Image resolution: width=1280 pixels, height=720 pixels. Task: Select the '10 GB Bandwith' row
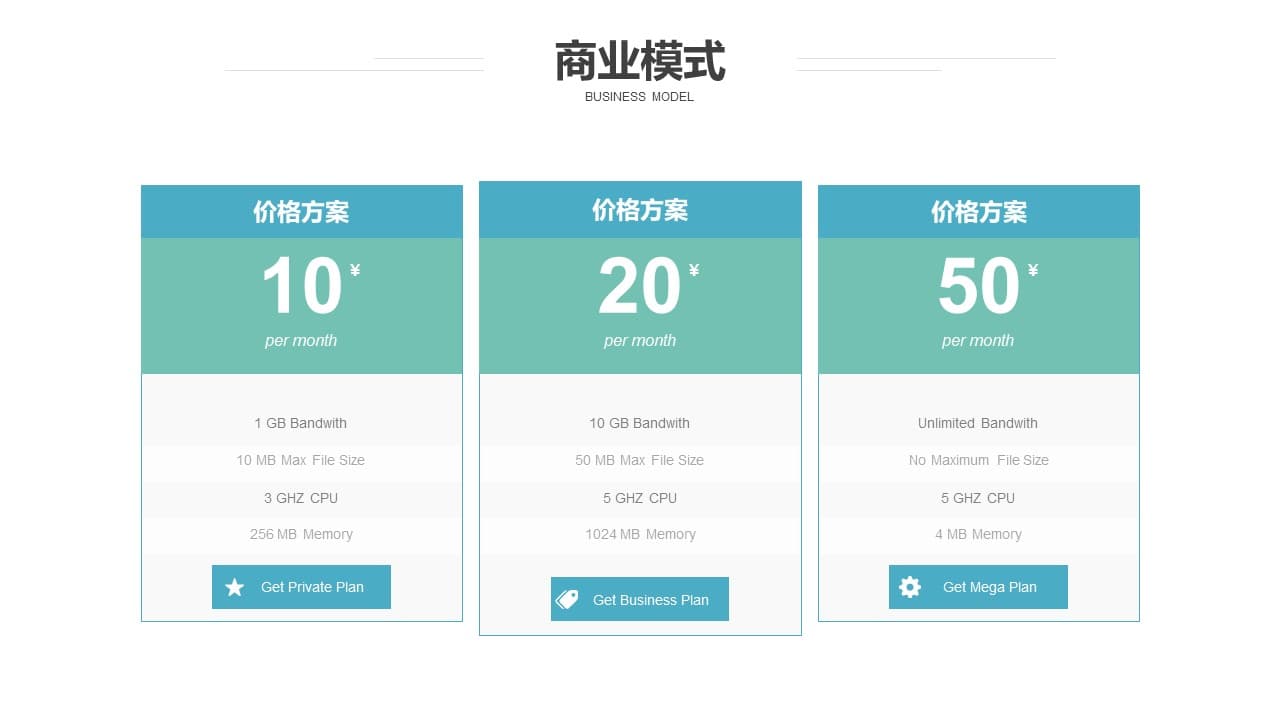tap(640, 423)
